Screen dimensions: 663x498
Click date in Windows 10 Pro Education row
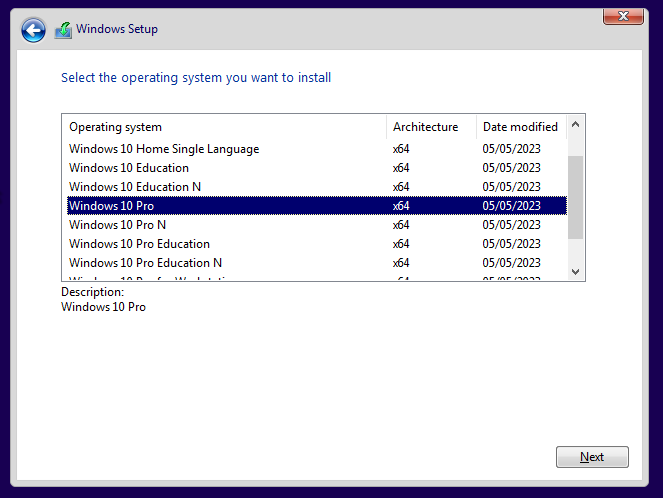click(x=511, y=244)
